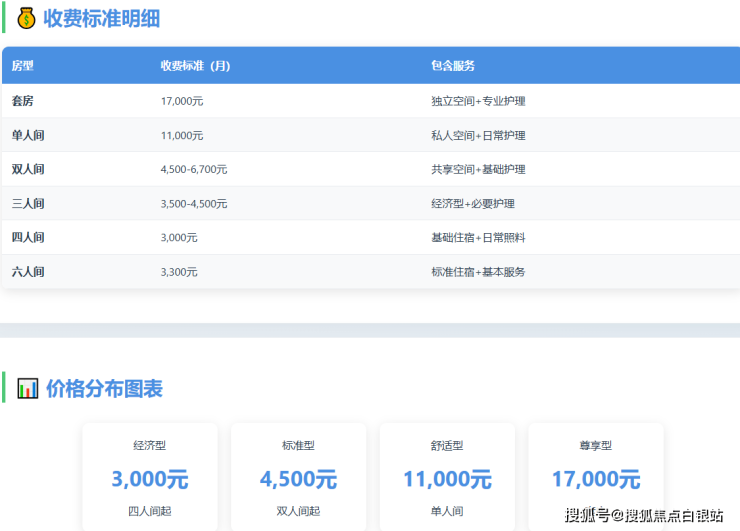Screen dimensions: 740x531
Task: Select the 双人间 row label
Action: [x=28, y=169]
